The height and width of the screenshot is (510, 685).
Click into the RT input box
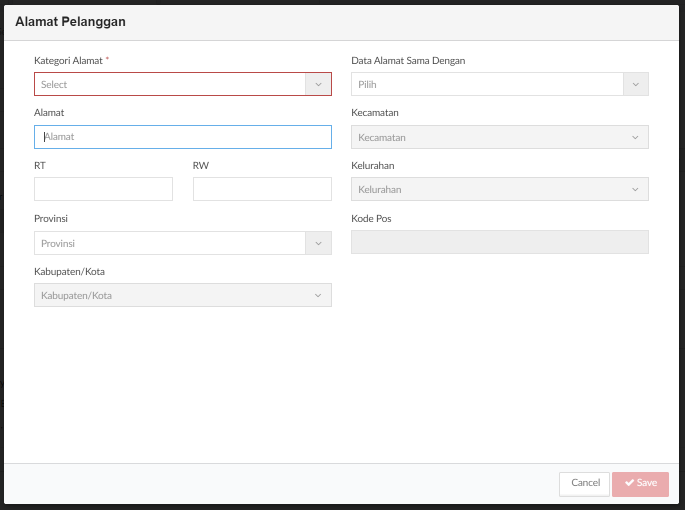(103, 189)
